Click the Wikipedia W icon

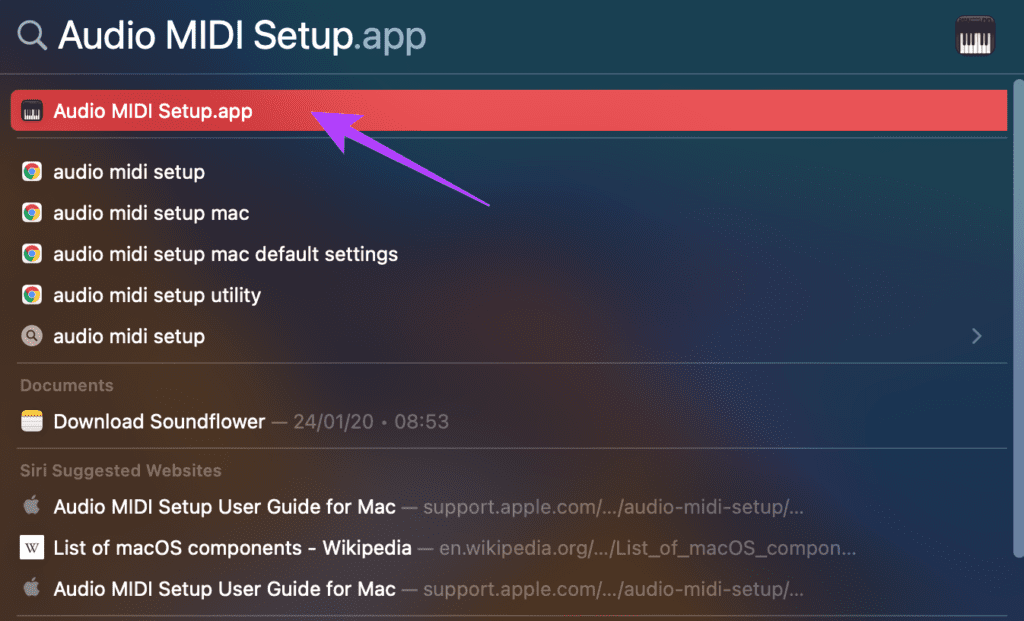(x=31, y=547)
